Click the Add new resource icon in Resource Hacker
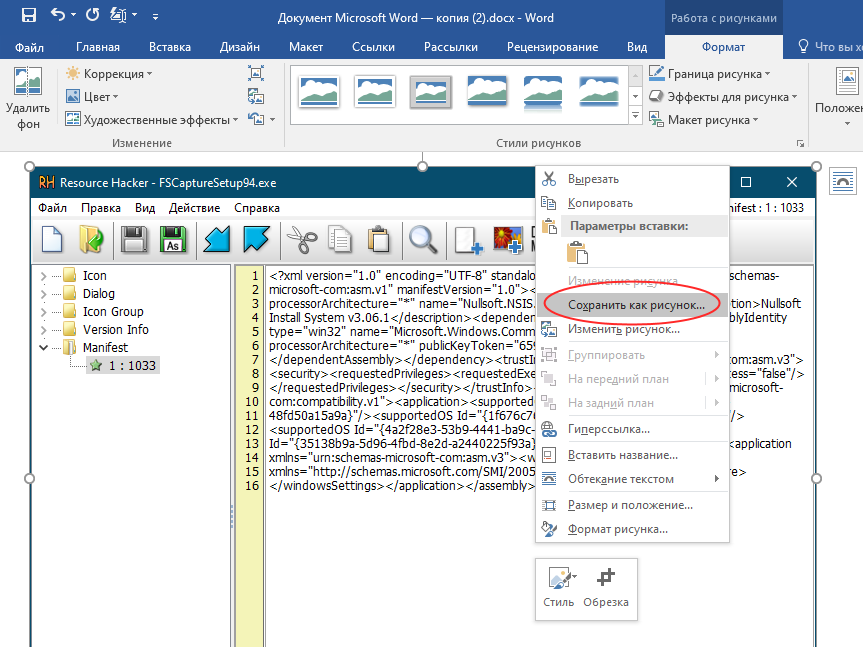 tap(468, 241)
